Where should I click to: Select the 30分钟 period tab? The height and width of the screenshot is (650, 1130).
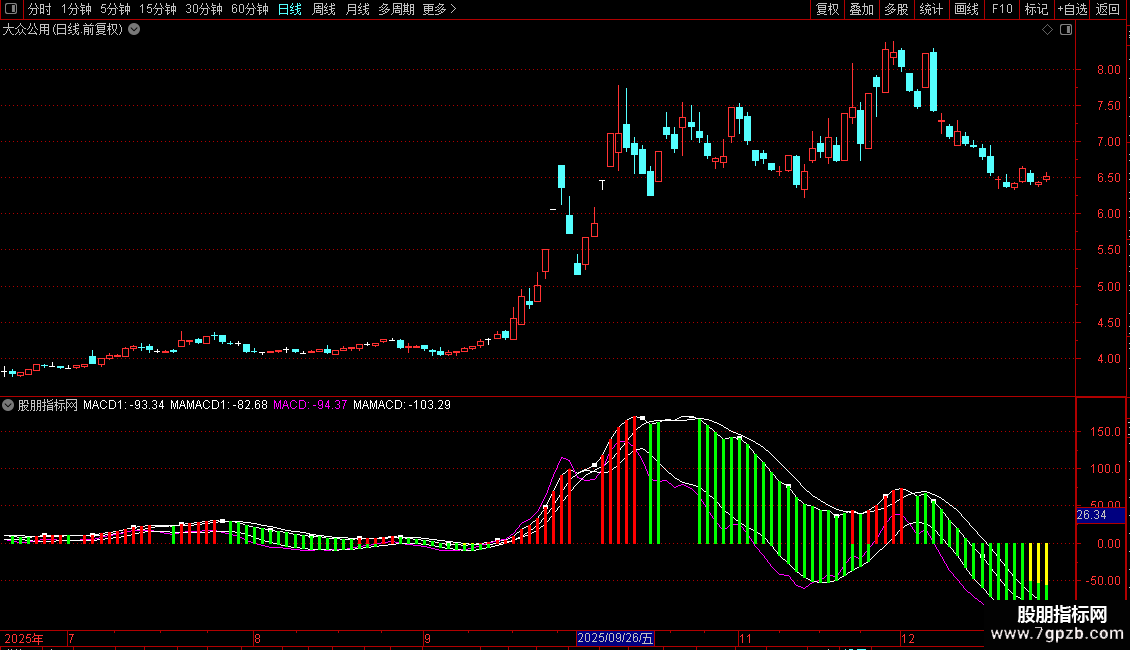coord(204,9)
